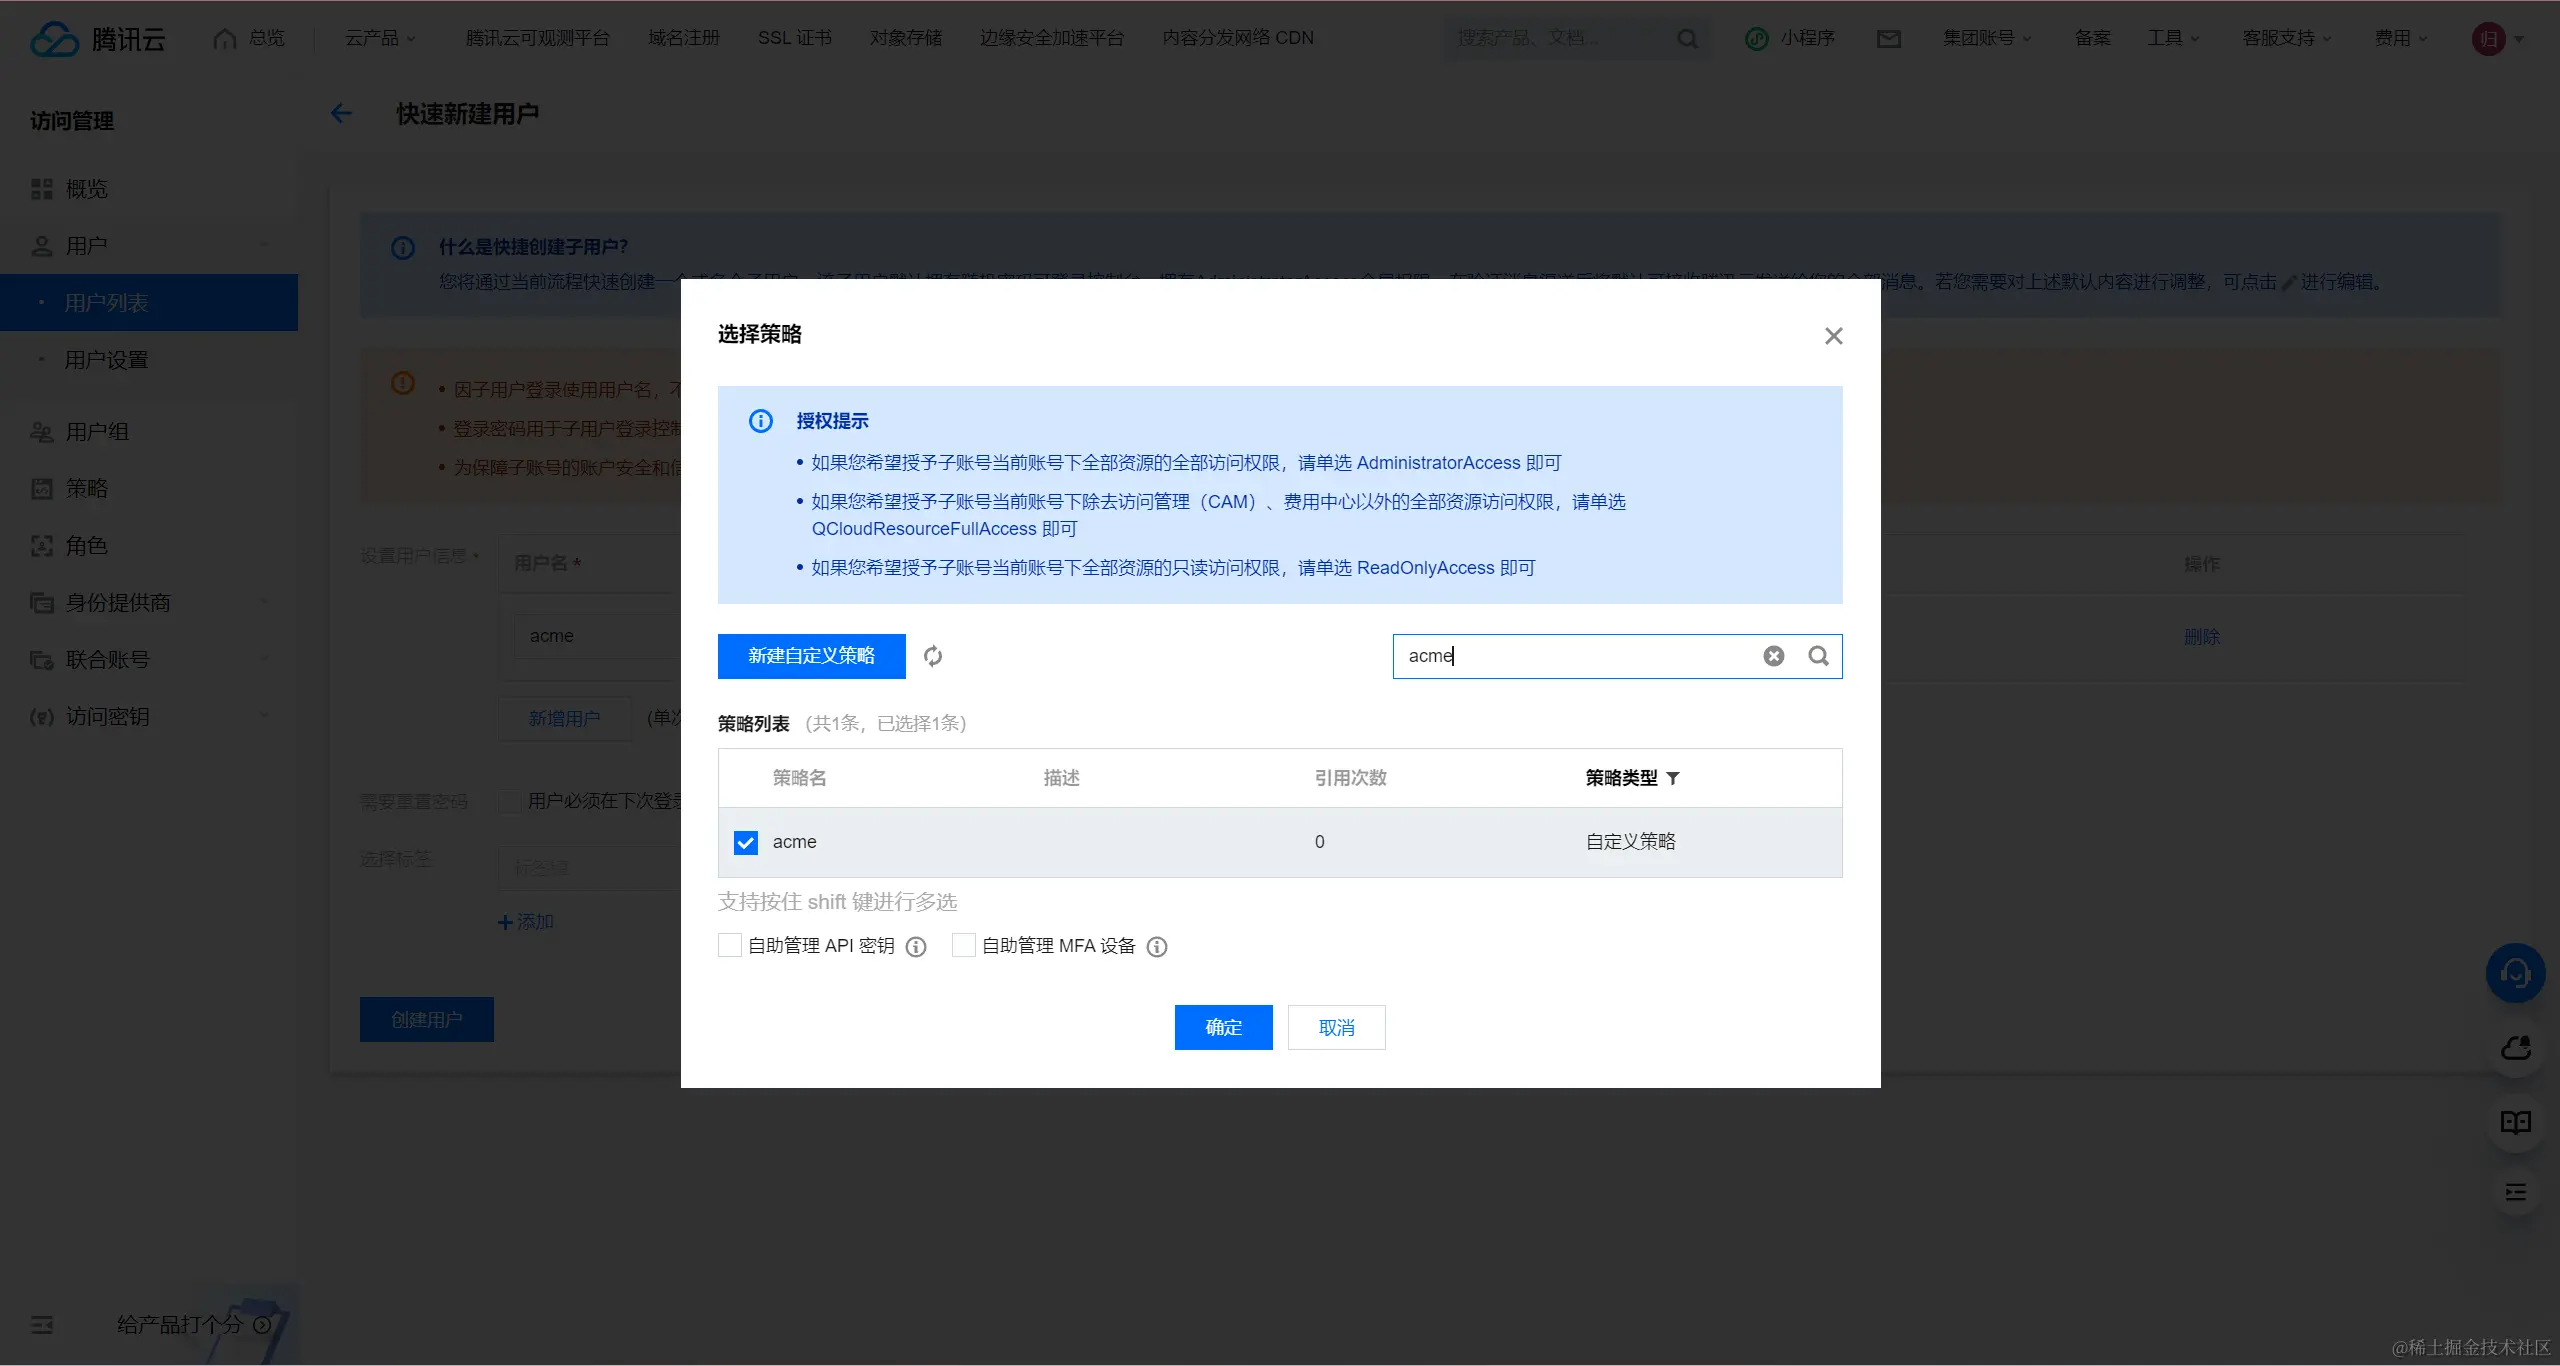The width and height of the screenshot is (2560, 1366).
Task: Click the refresh policies icon
Action: (x=932, y=655)
